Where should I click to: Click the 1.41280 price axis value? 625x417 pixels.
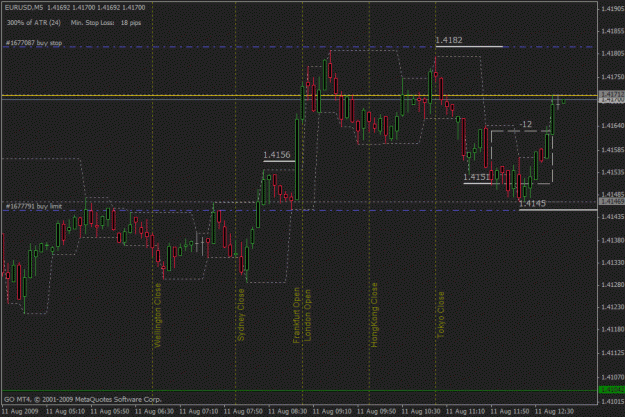tap(613, 285)
